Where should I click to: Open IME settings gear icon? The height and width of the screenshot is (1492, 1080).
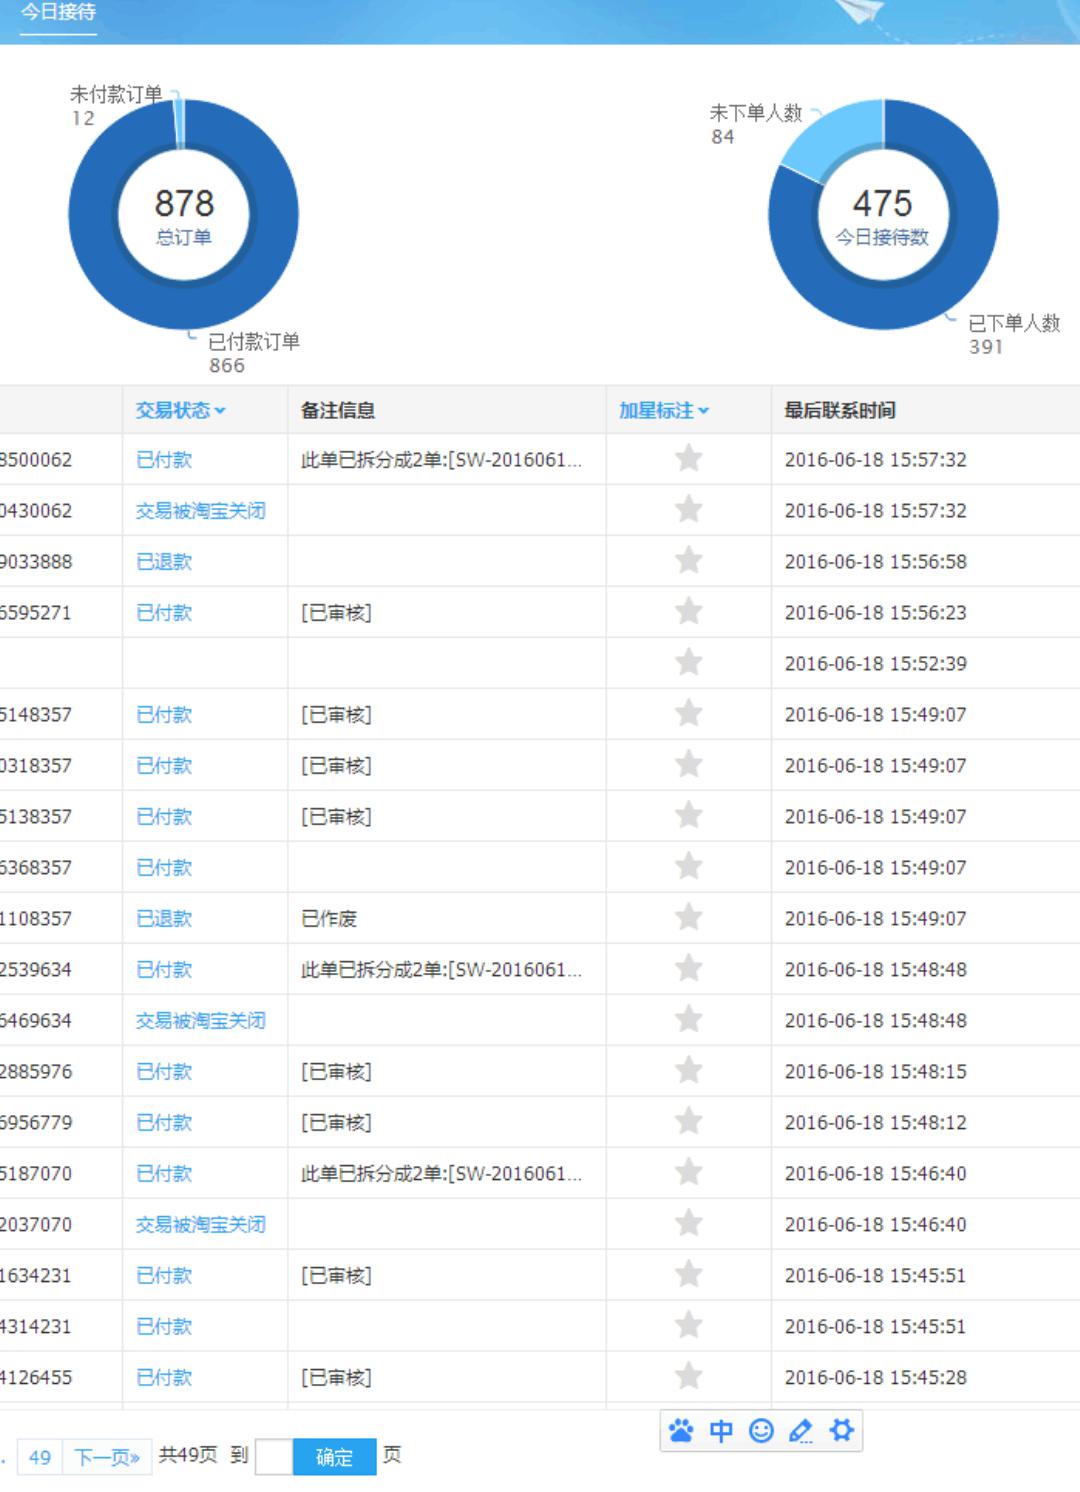coord(842,1431)
